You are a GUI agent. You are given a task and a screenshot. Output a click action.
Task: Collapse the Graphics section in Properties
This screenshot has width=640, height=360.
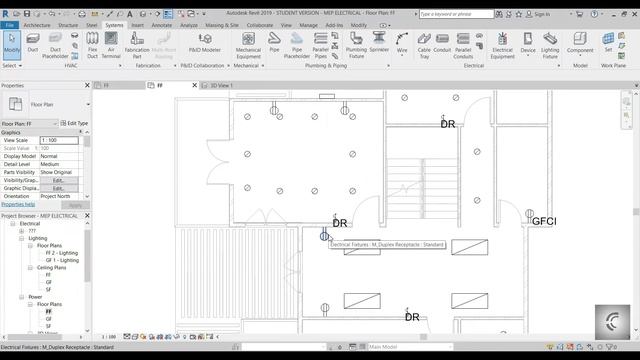click(80, 132)
